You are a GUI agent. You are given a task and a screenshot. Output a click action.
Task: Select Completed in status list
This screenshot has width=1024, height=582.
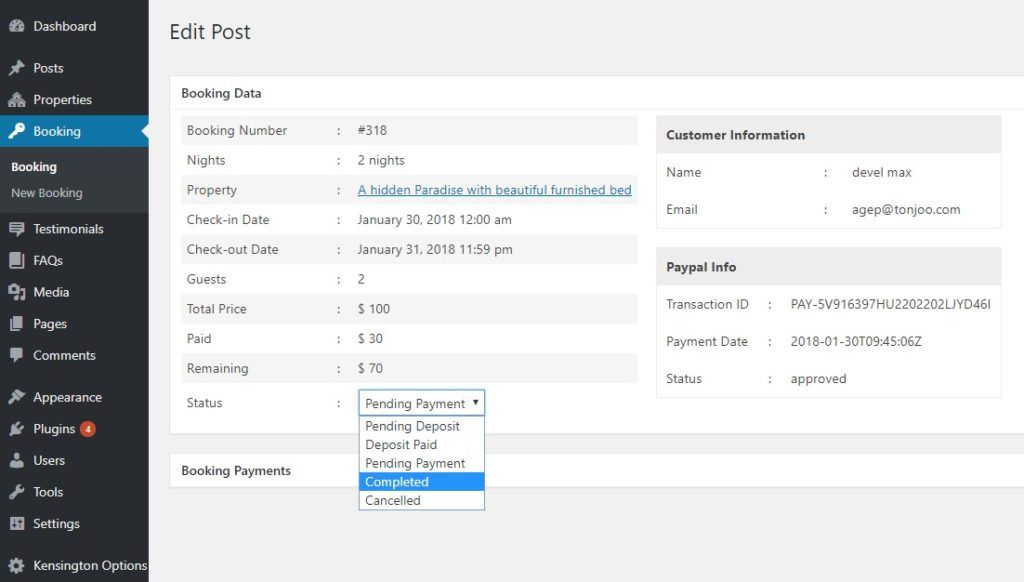point(421,482)
